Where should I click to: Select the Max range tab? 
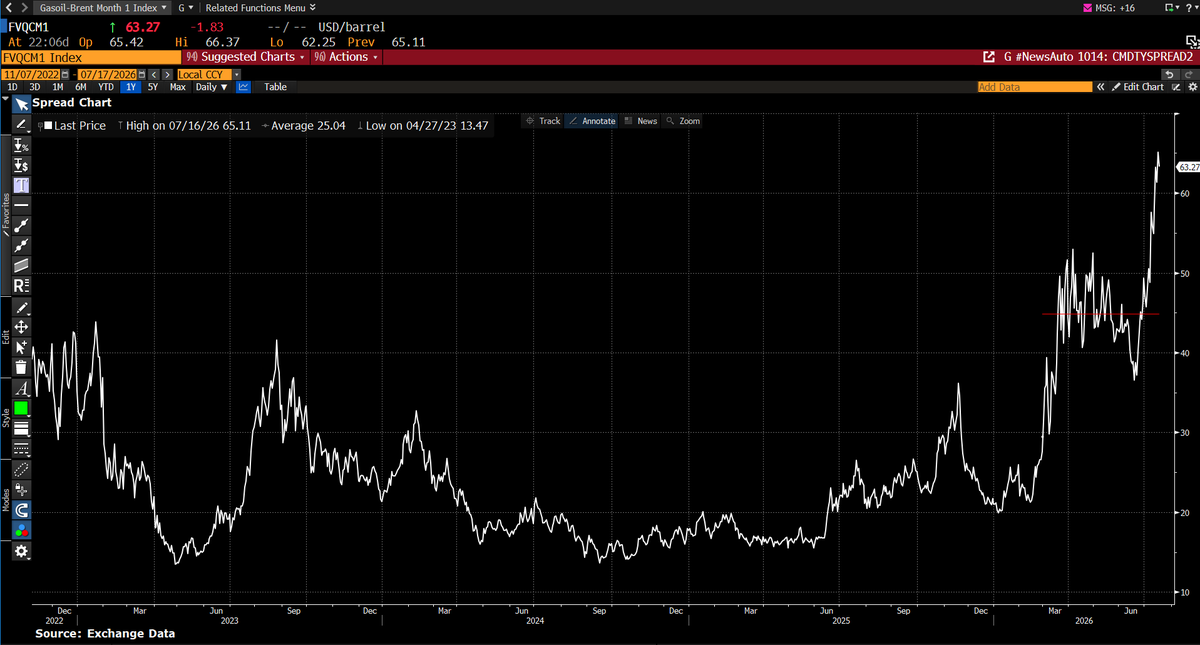coord(177,87)
